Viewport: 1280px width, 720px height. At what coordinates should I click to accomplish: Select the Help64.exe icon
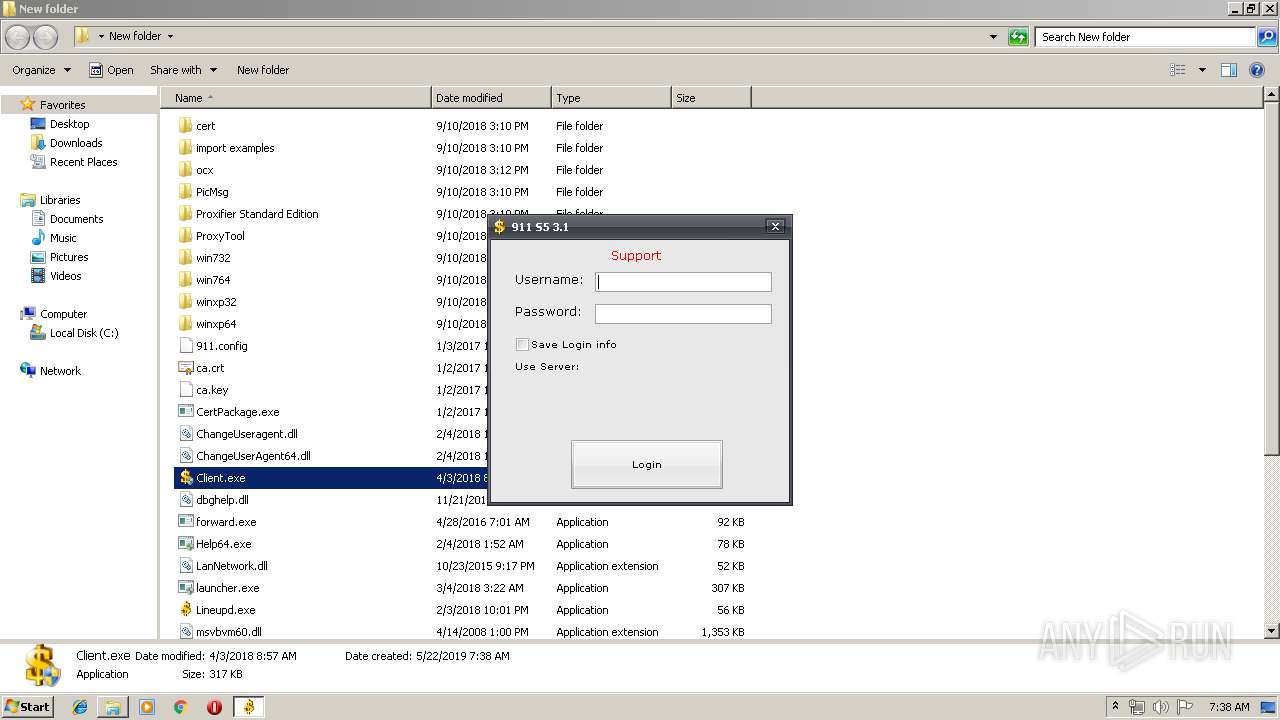[x=185, y=544]
